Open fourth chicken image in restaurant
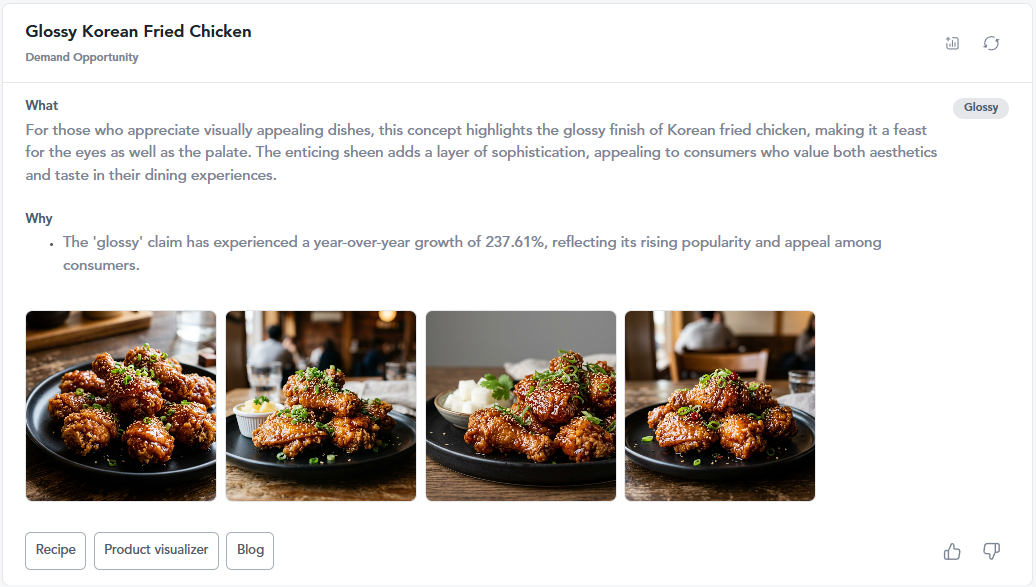 point(720,406)
